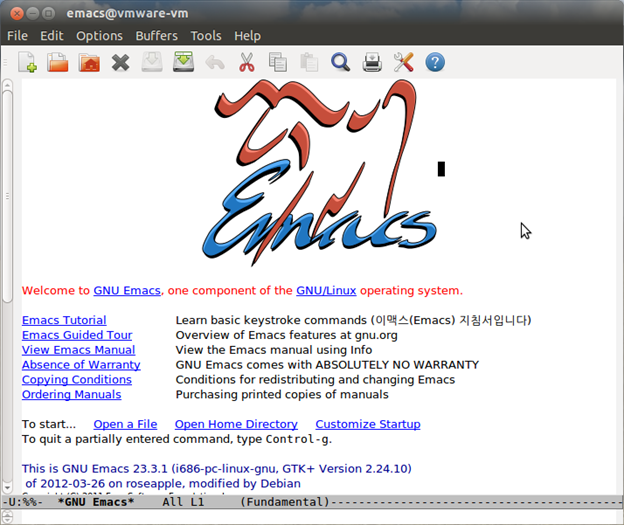Open the Tools menu
Screen dimensions: 624x525
(206, 36)
